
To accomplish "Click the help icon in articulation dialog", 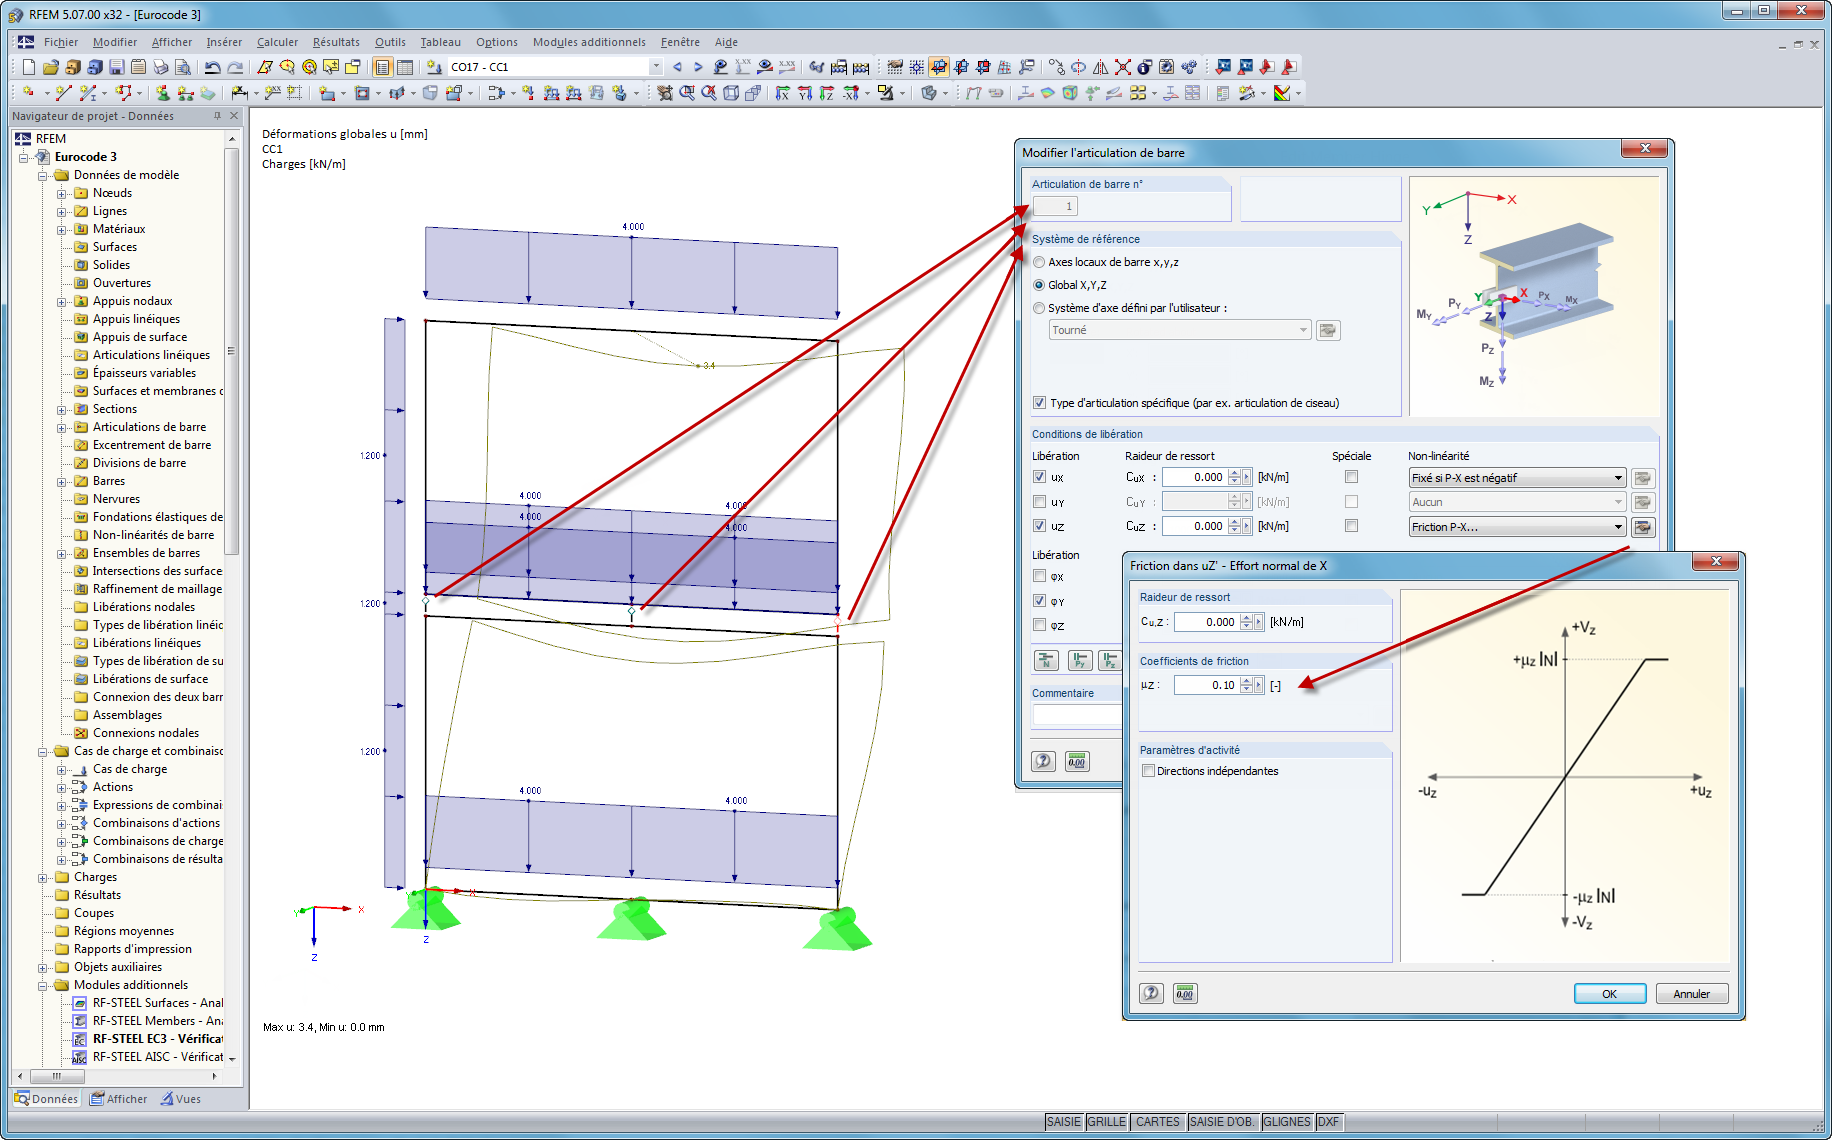I will point(1043,761).
